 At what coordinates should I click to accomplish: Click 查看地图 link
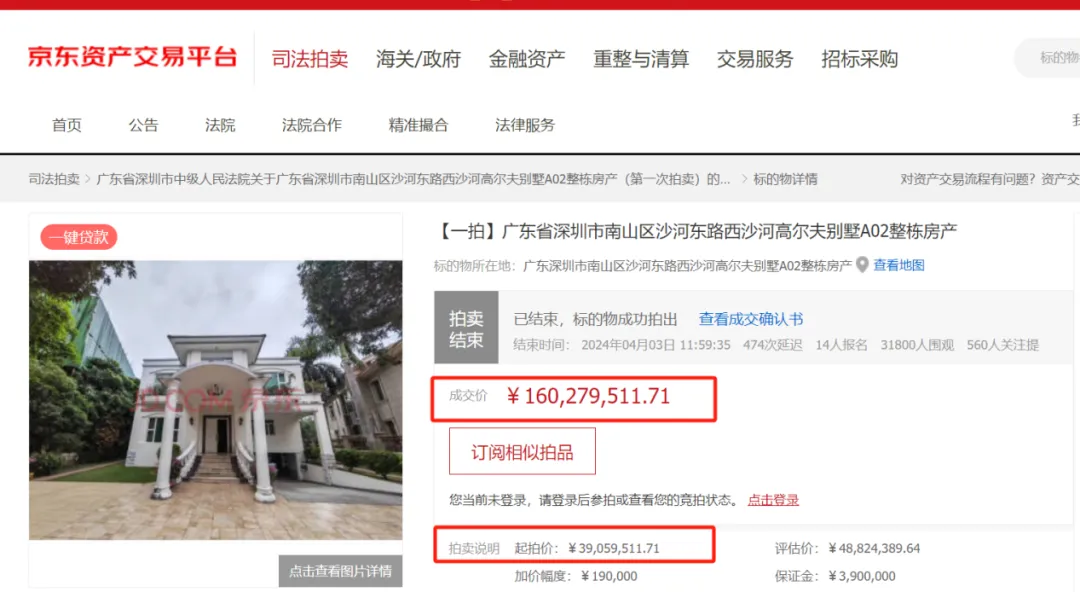pos(899,265)
